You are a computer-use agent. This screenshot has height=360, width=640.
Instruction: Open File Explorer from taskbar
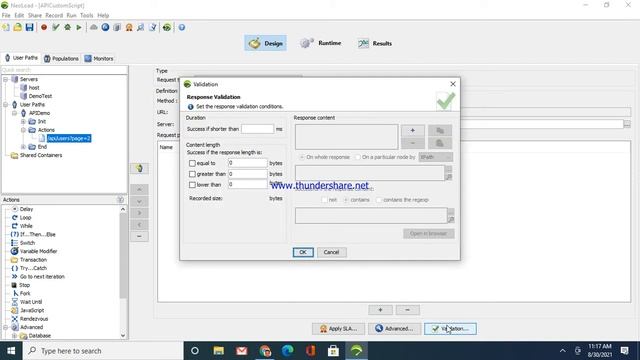click(x=218, y=351)
